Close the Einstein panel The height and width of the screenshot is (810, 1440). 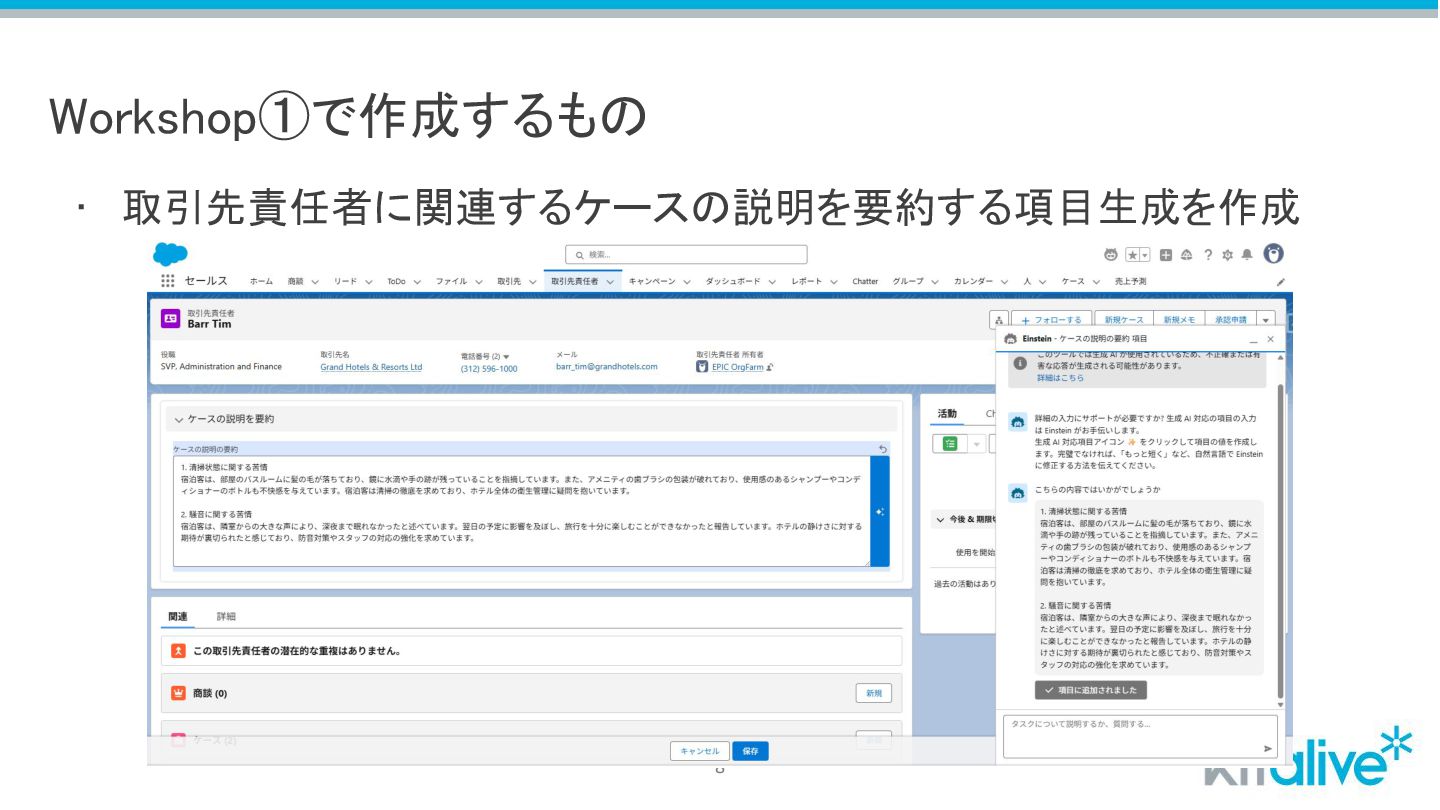click(x=1271, y=340)
